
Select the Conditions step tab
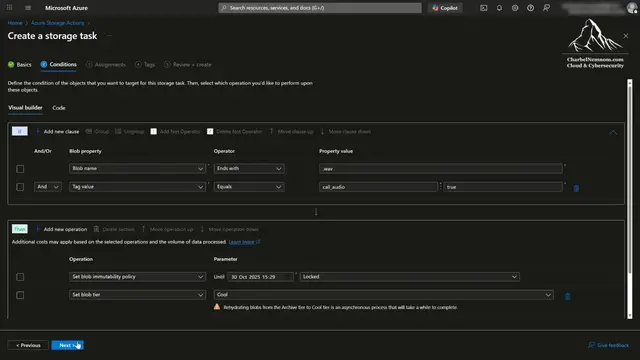pyautogui.click(x=58, y=64)
